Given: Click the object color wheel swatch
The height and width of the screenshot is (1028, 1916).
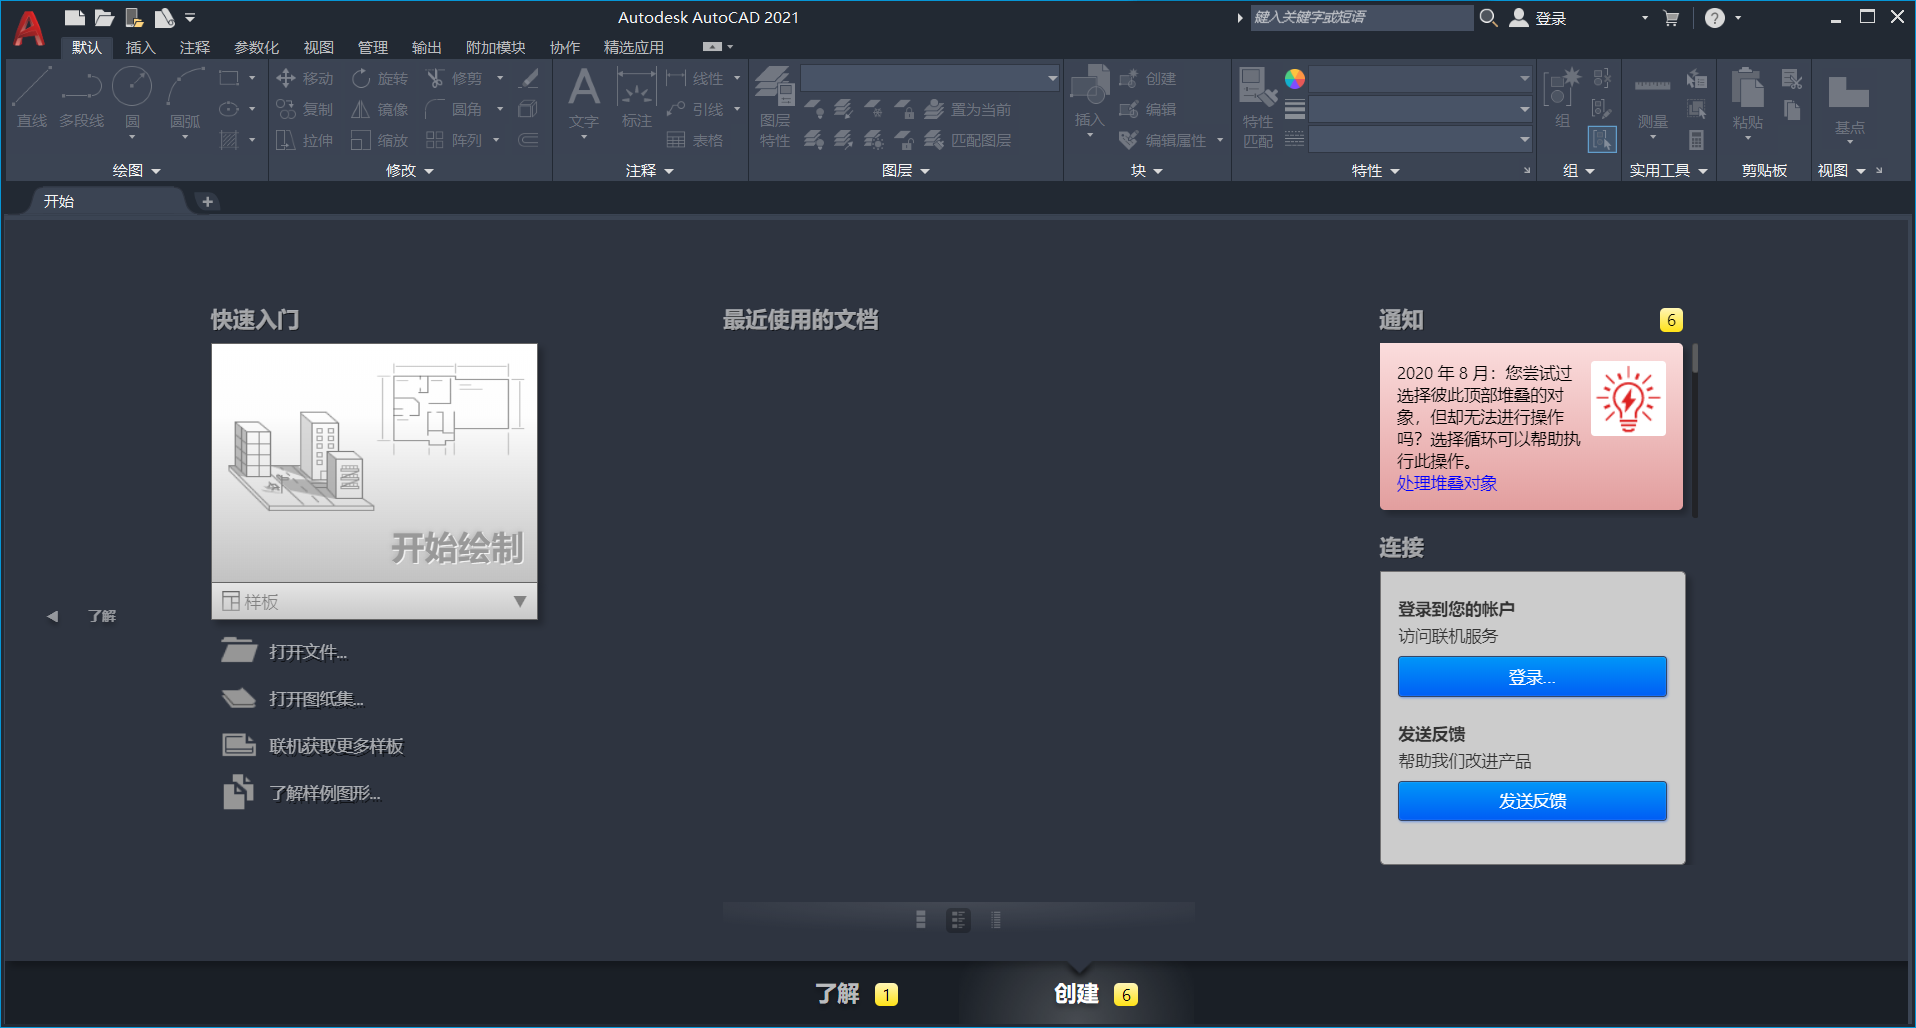Looking at the screenshot, I should pyautogui.click(x=1295, y=79).
